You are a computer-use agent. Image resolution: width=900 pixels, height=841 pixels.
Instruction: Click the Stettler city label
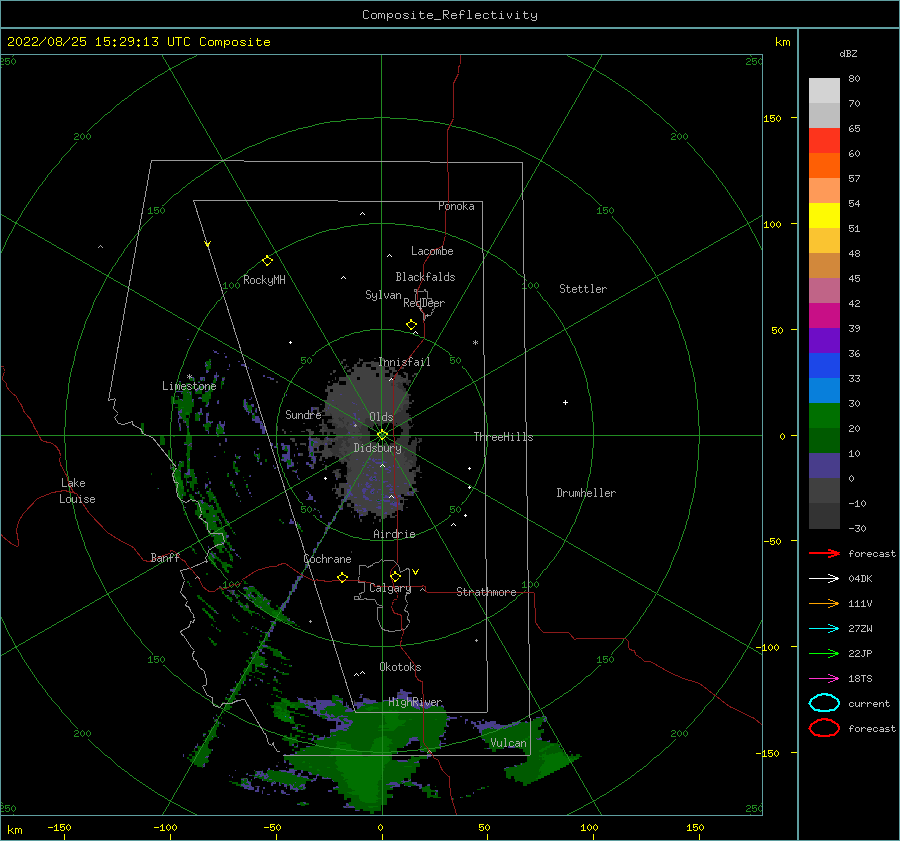point(583,289)
